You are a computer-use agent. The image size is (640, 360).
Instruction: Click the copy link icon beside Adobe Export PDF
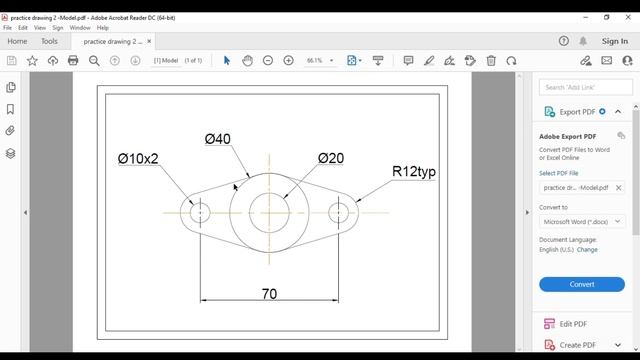(x=621, y=136)
